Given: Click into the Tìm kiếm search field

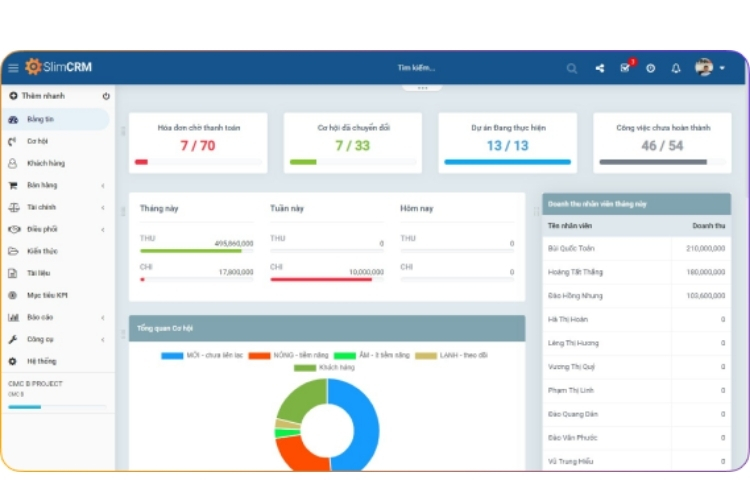Looking at the screenshot, I should coord(416,68).
